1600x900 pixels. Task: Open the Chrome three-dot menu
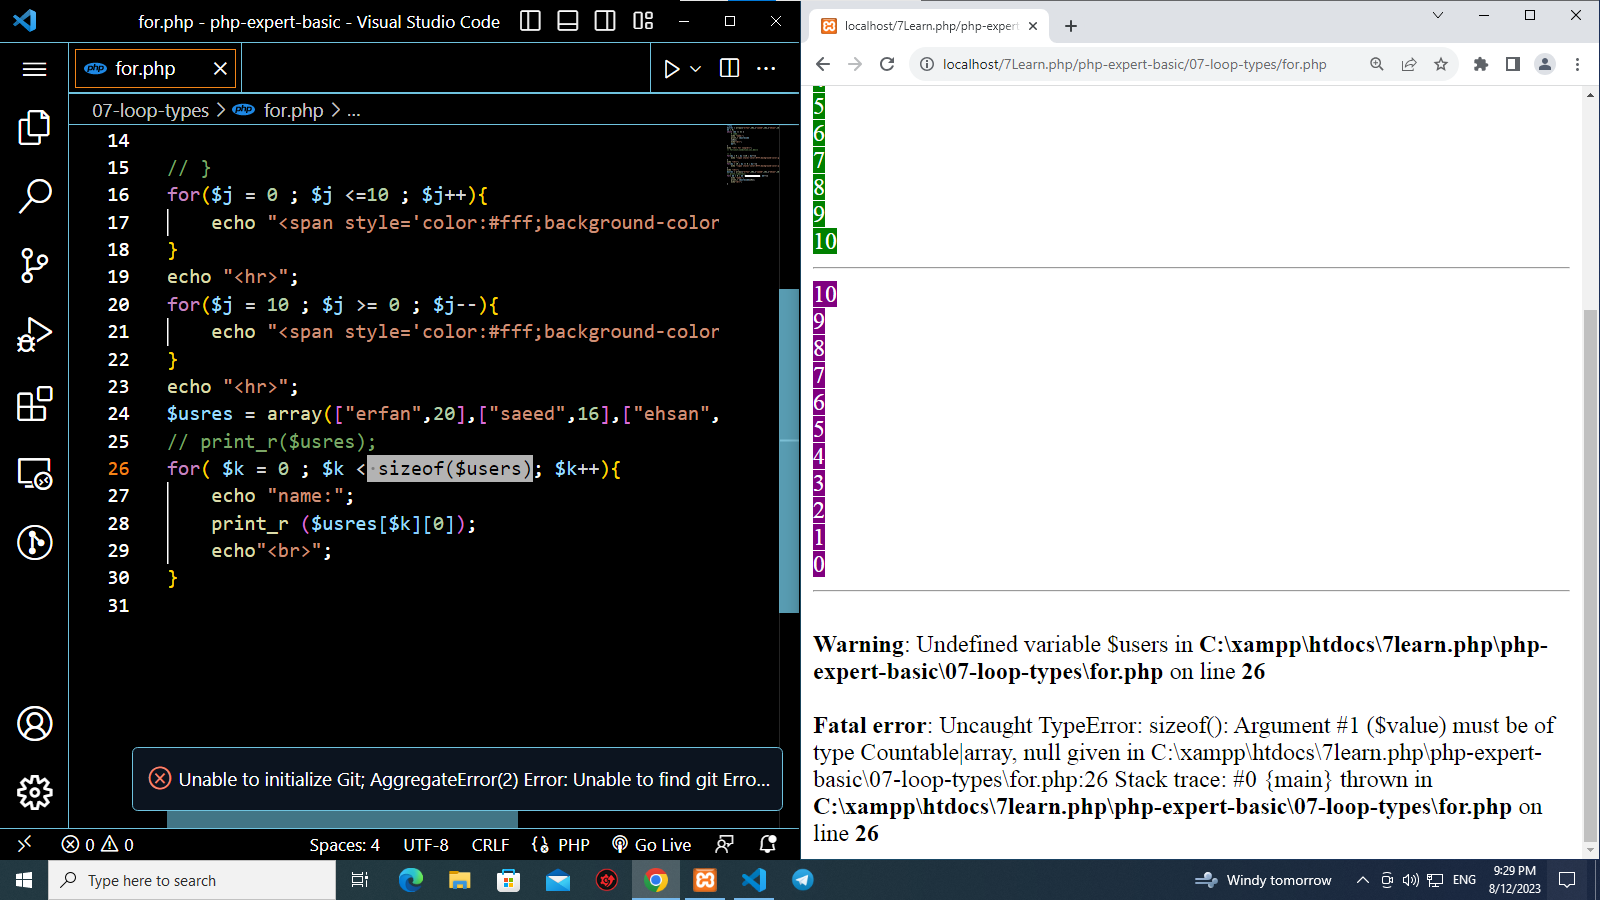[x=1577, y=64]
